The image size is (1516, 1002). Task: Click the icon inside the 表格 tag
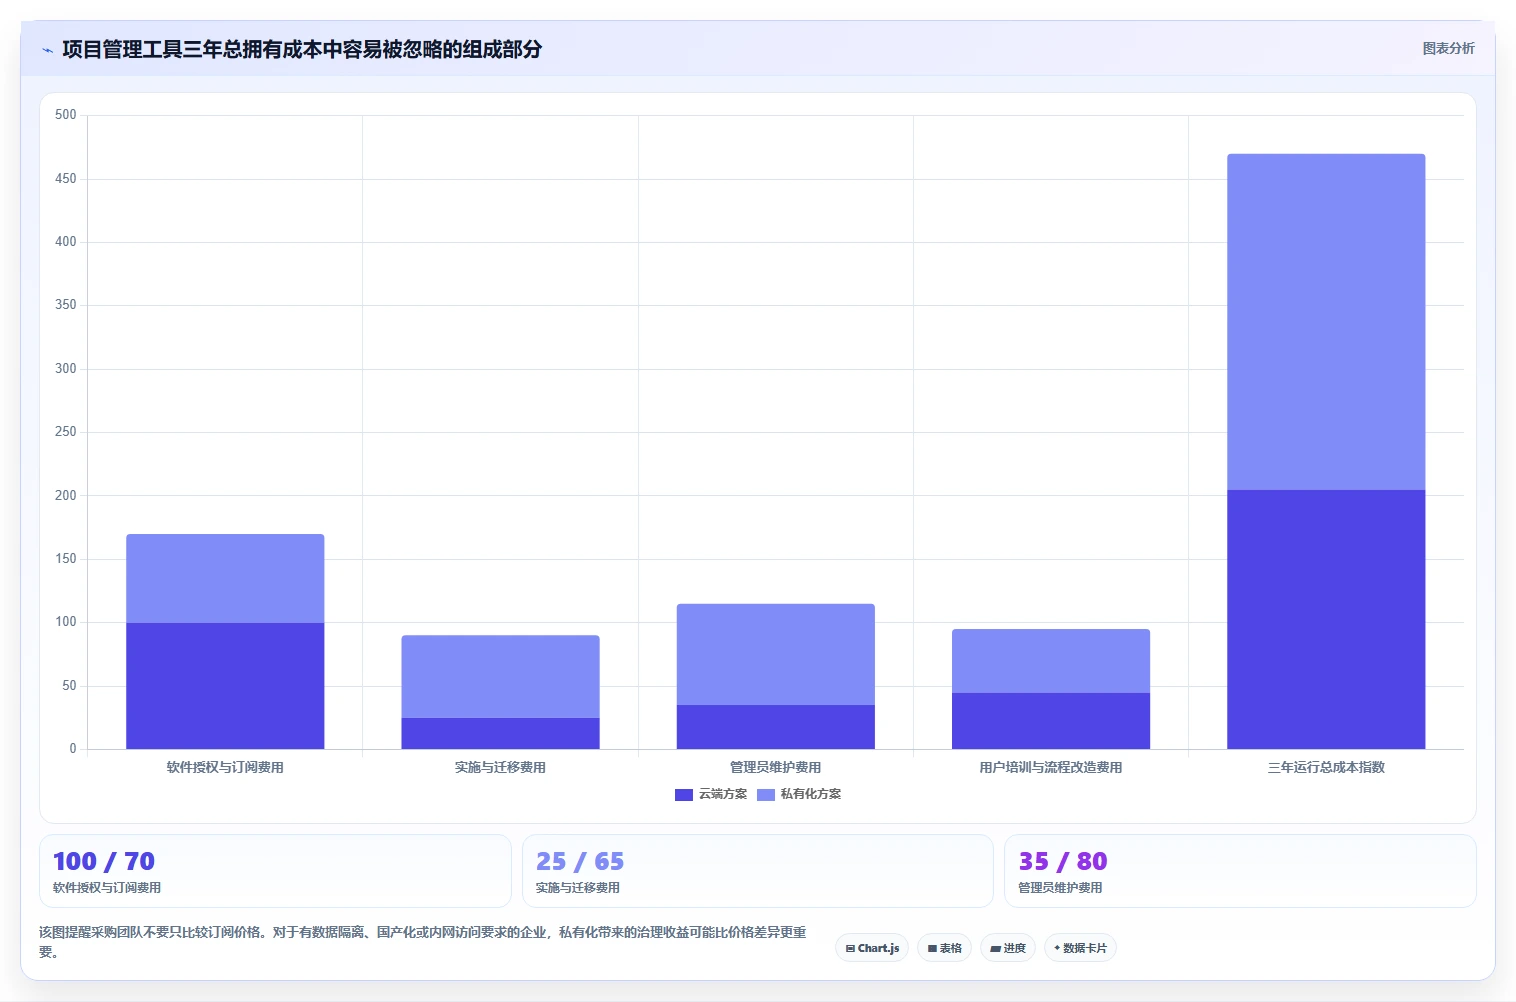click(x=932, y=948)
